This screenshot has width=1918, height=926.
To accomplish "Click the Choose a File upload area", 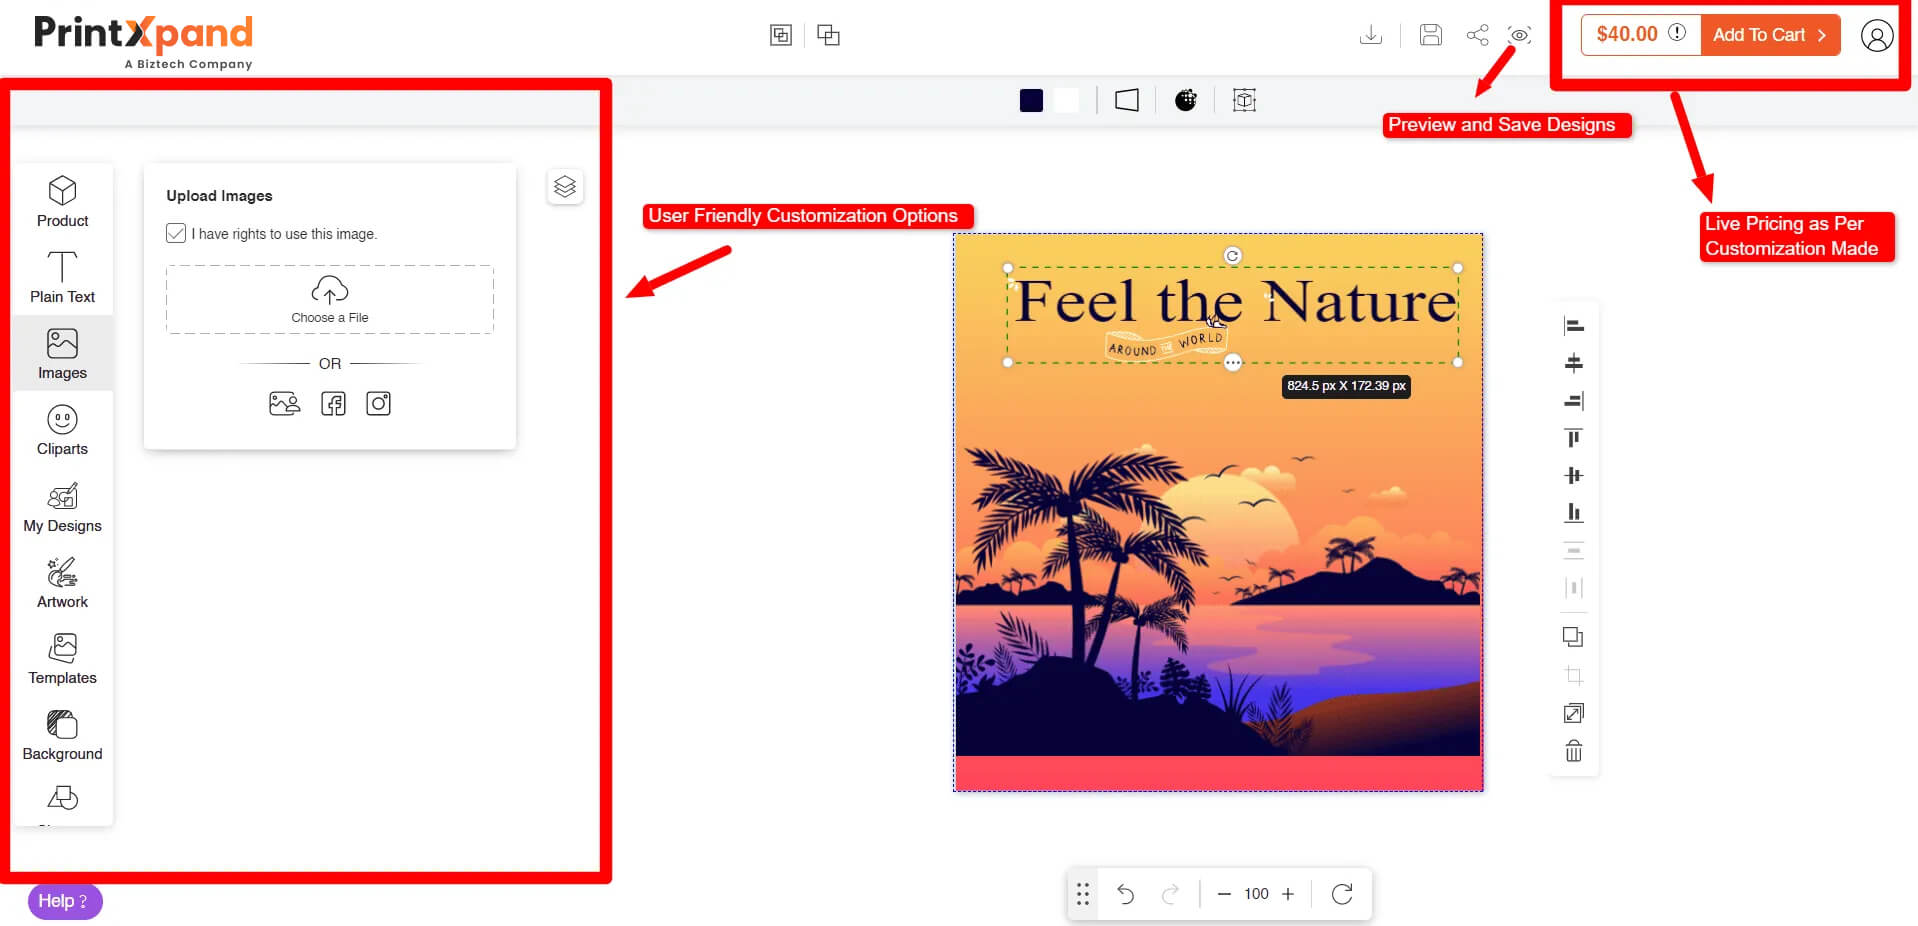I will (330, 299).
